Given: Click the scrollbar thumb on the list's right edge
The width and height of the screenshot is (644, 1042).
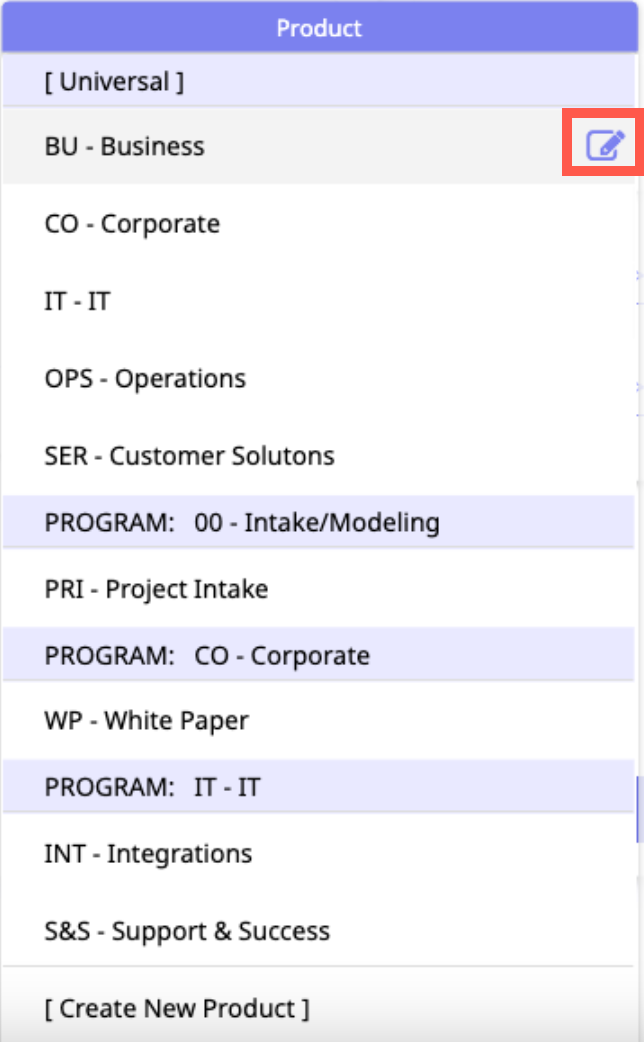Looking at the screenshot, I should pos(637,810).
